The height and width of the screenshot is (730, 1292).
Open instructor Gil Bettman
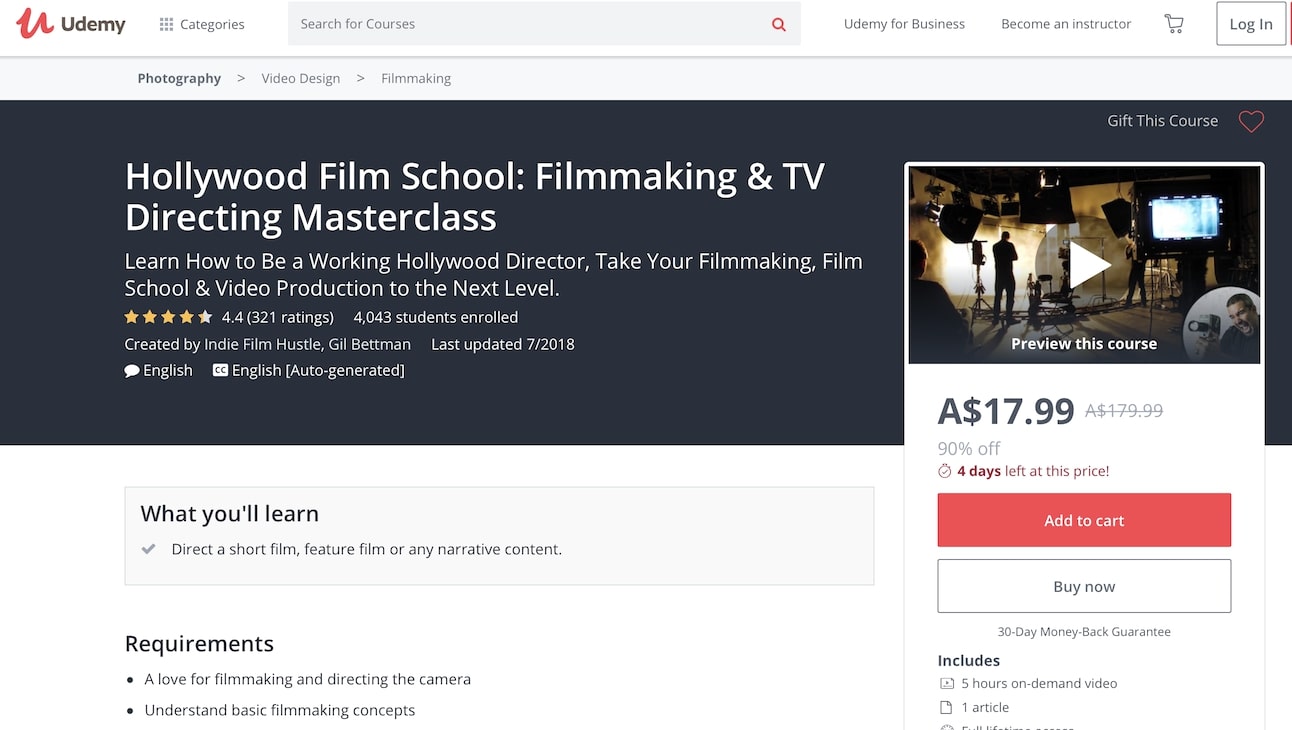coord(370,344)
